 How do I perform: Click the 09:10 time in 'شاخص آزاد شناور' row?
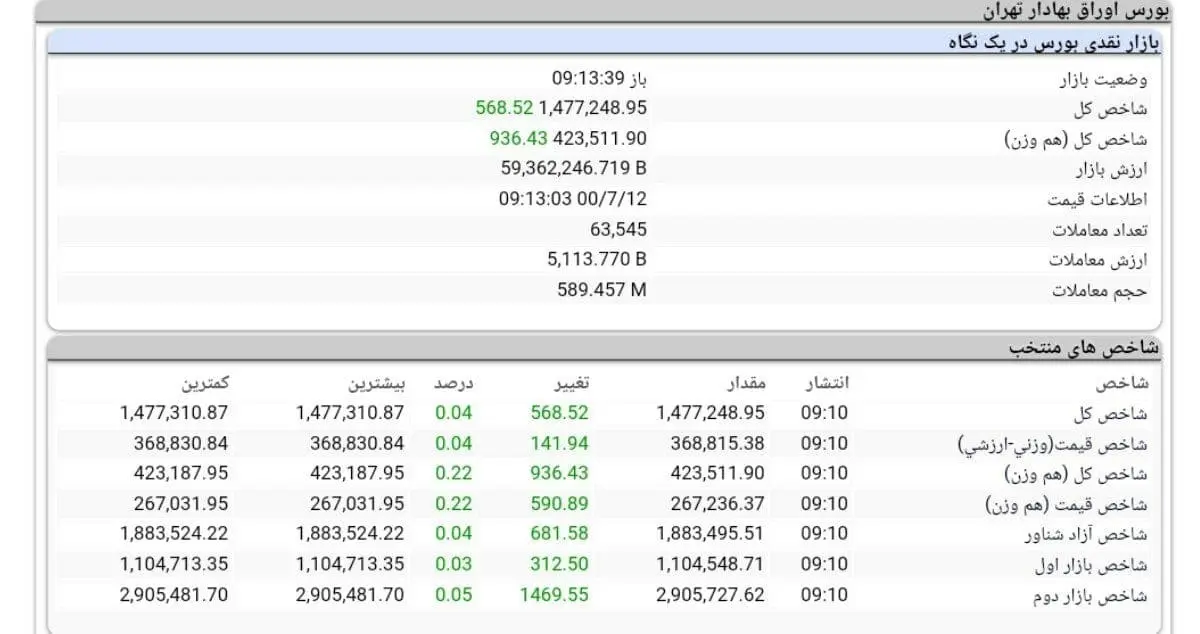click(824, 533)
